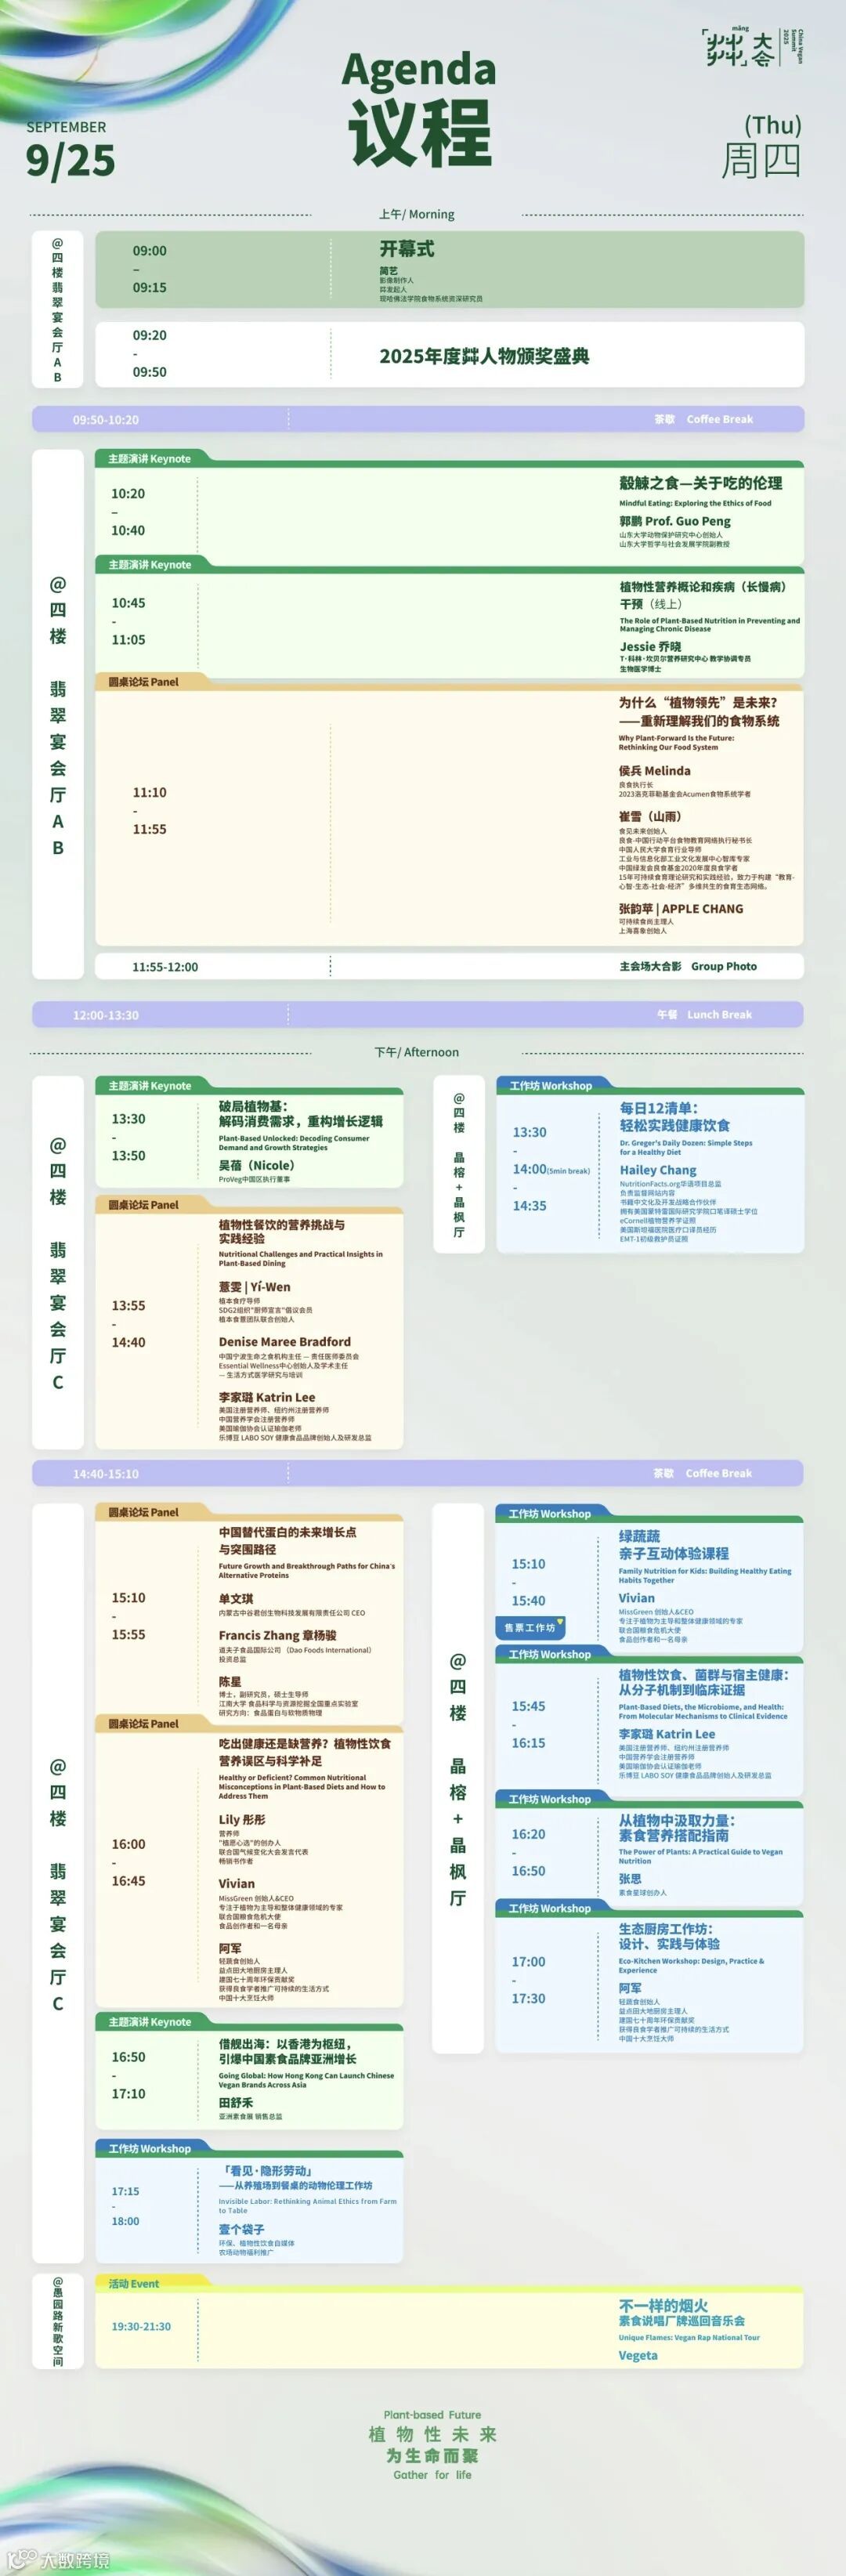Click the 12:00-13:30 Lunch Break bar
Screen dimensions: 846x2576
click(418, 1014)
